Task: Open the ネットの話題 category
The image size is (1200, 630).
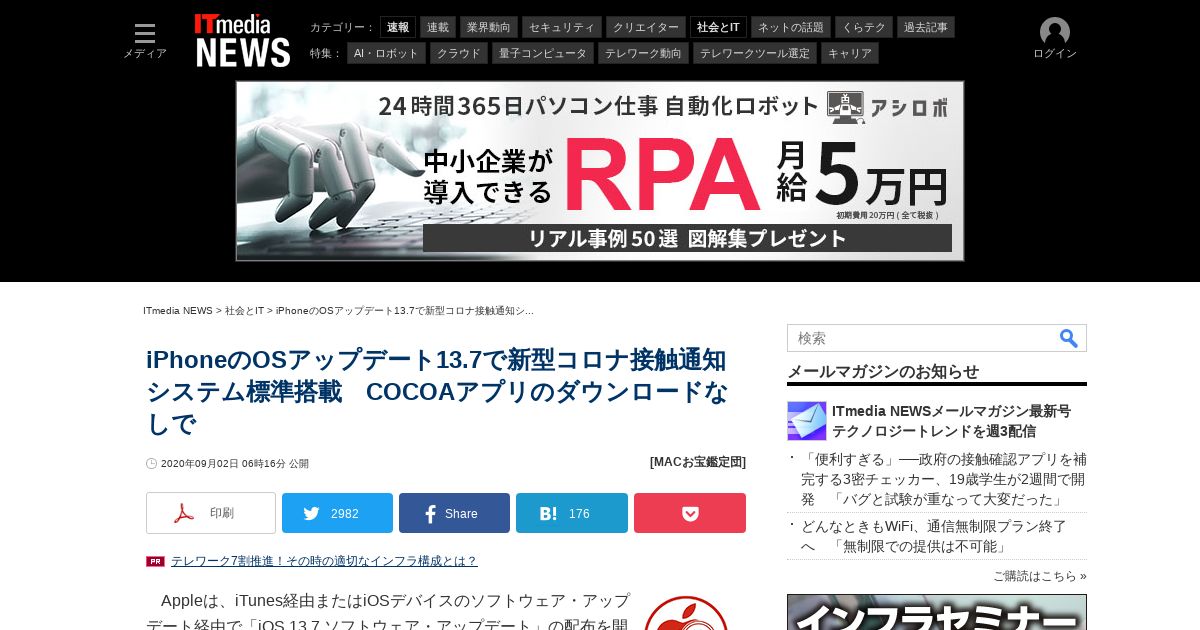Action: (x=791, y=27)
